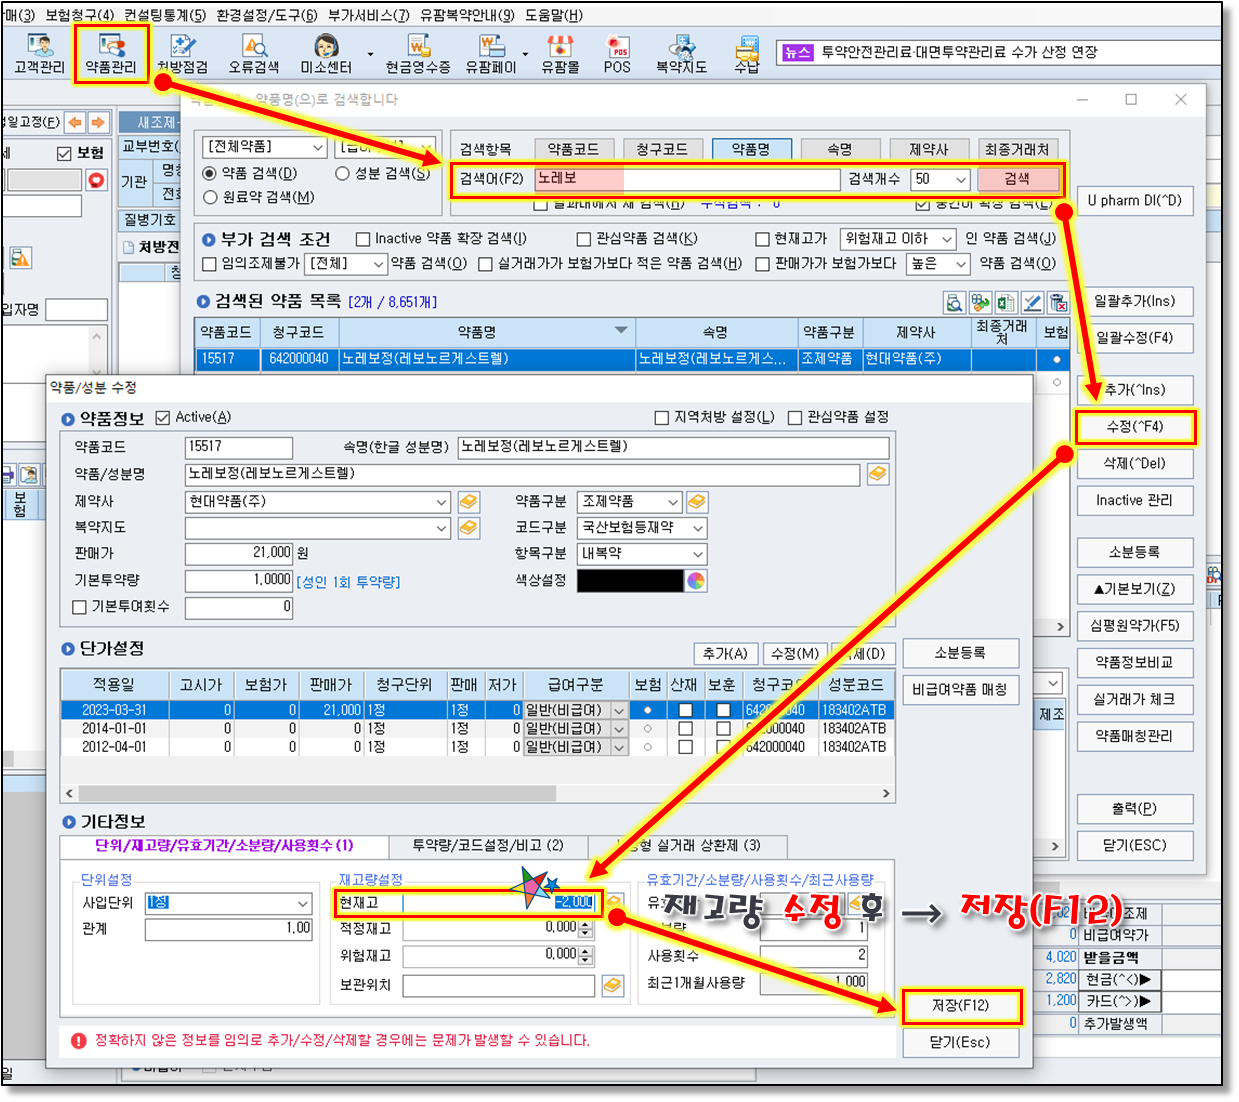Open the 검색개수 50 dropdown
The height and width of the screenshot is (1102, 1239).
pos(941,179)
